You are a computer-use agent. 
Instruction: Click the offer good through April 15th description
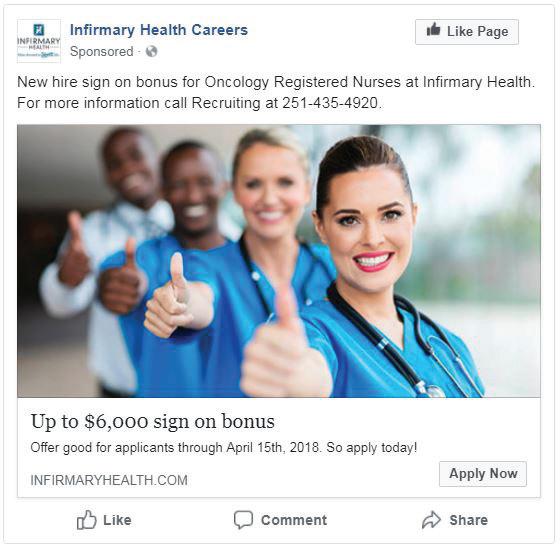(x=224, y=447)
